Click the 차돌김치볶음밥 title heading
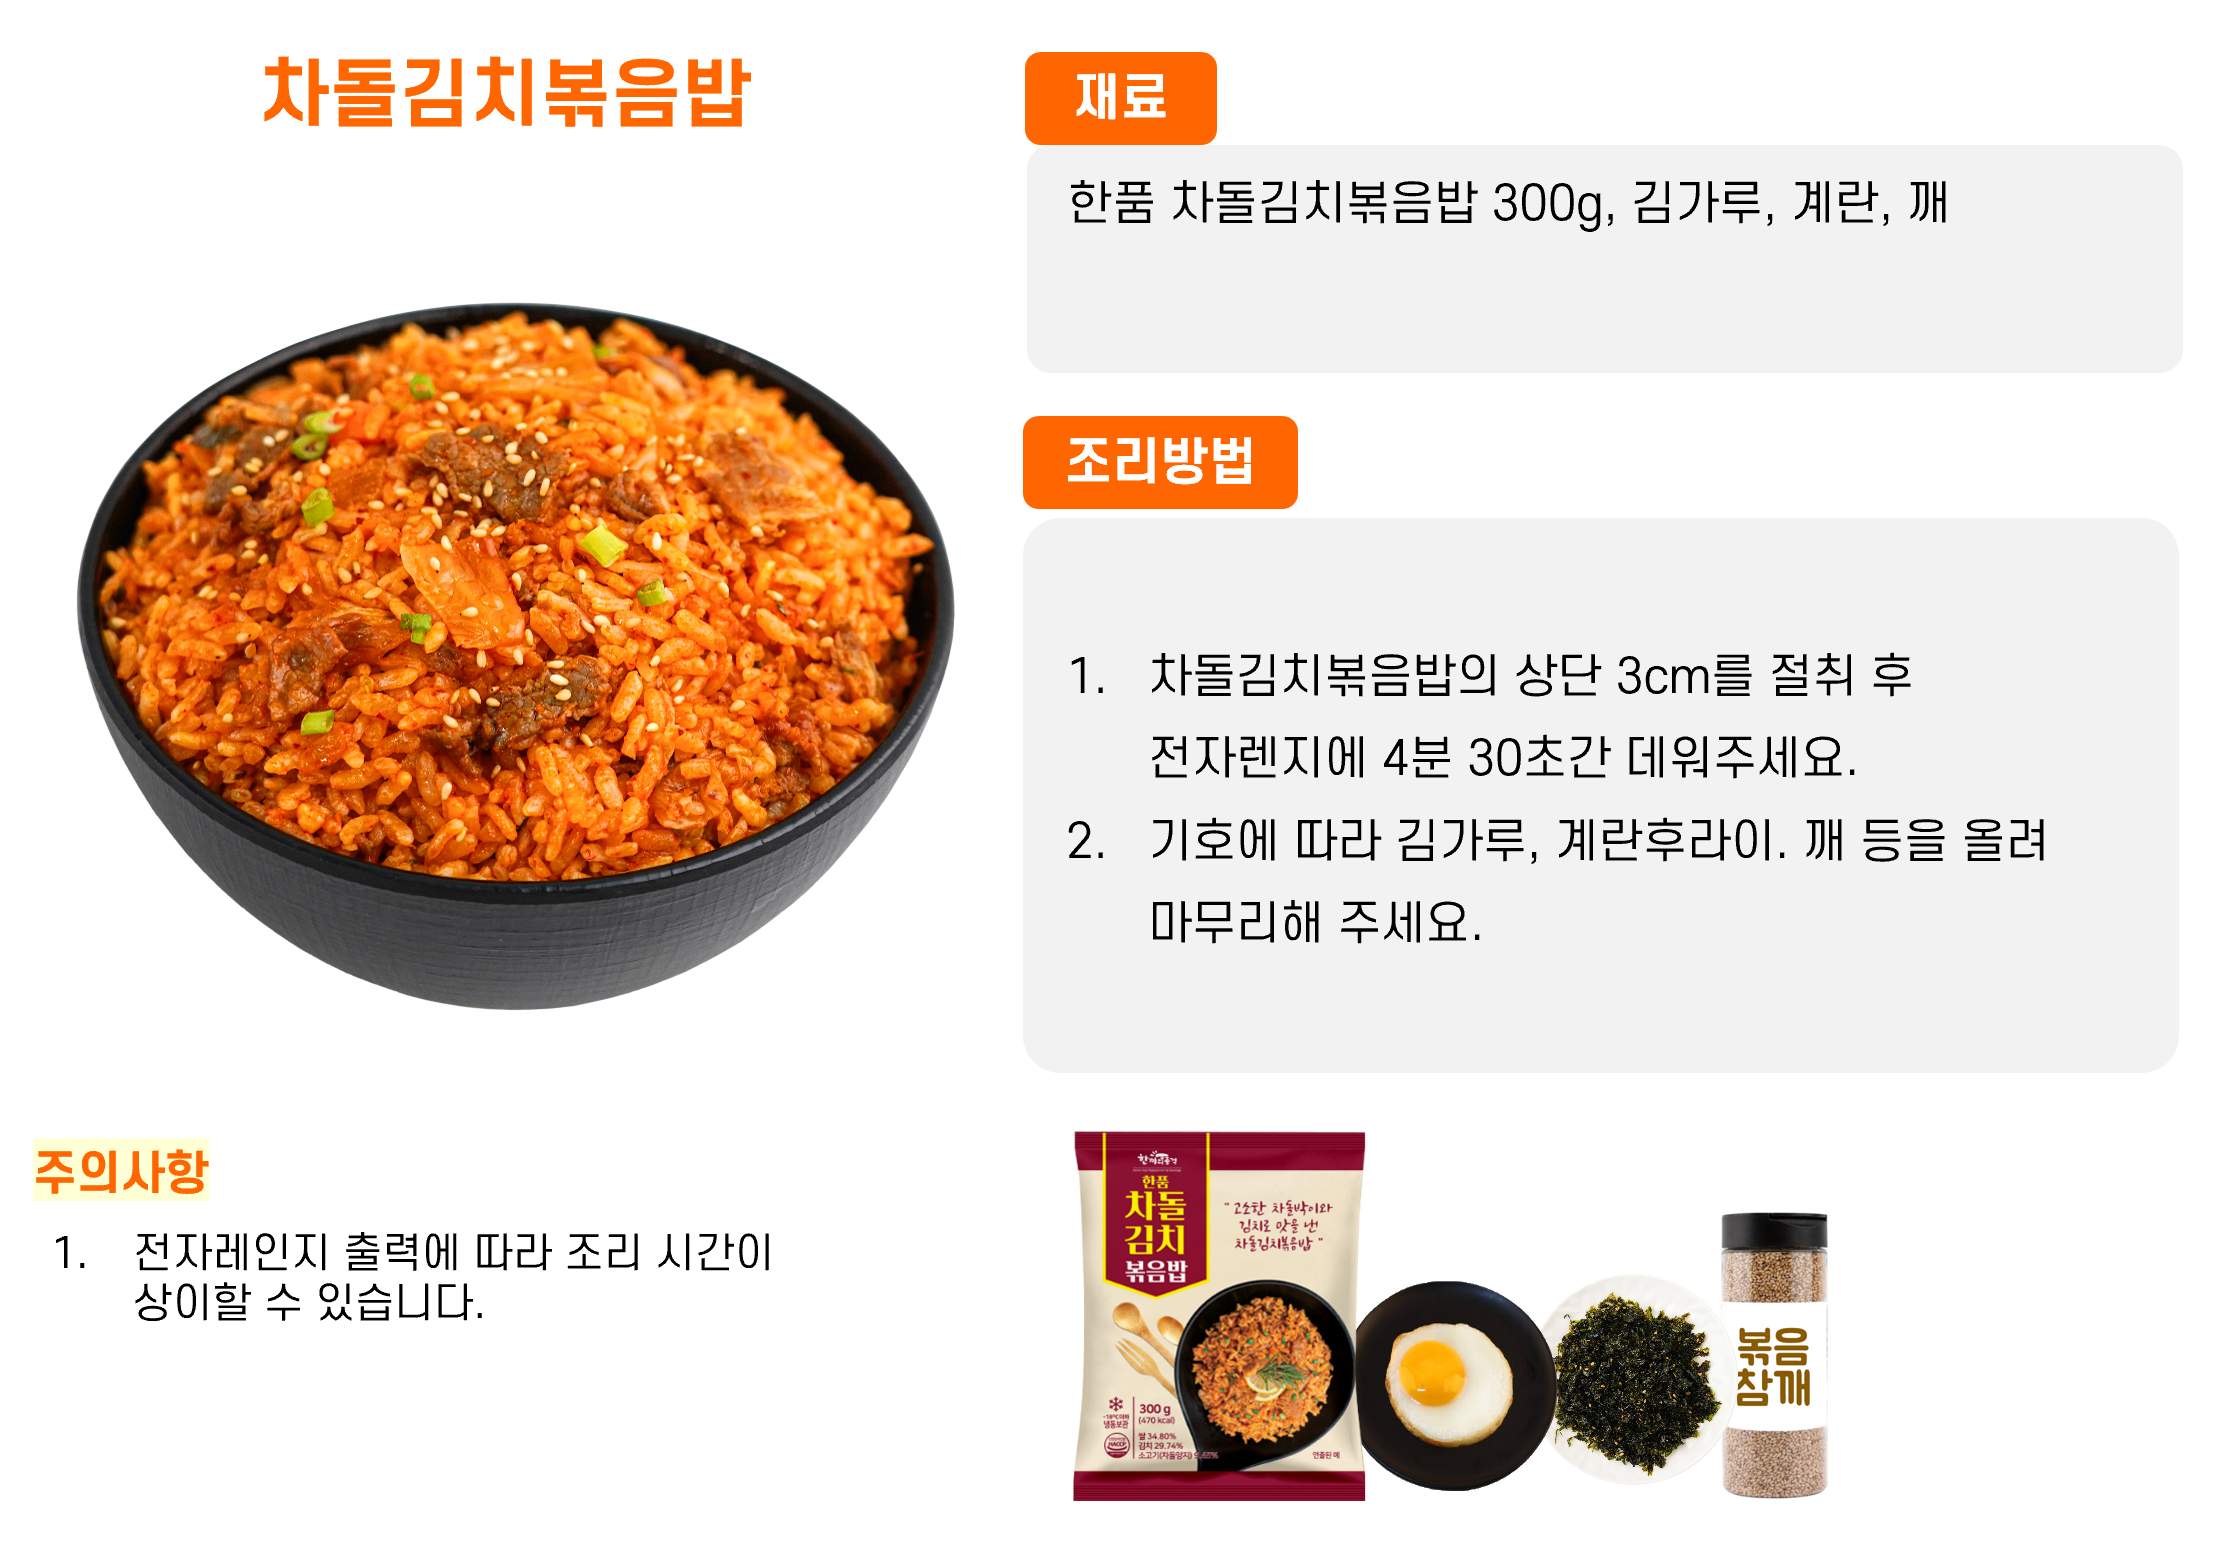This screenshot has width=2236, height=1559. [x=506, y=92]
